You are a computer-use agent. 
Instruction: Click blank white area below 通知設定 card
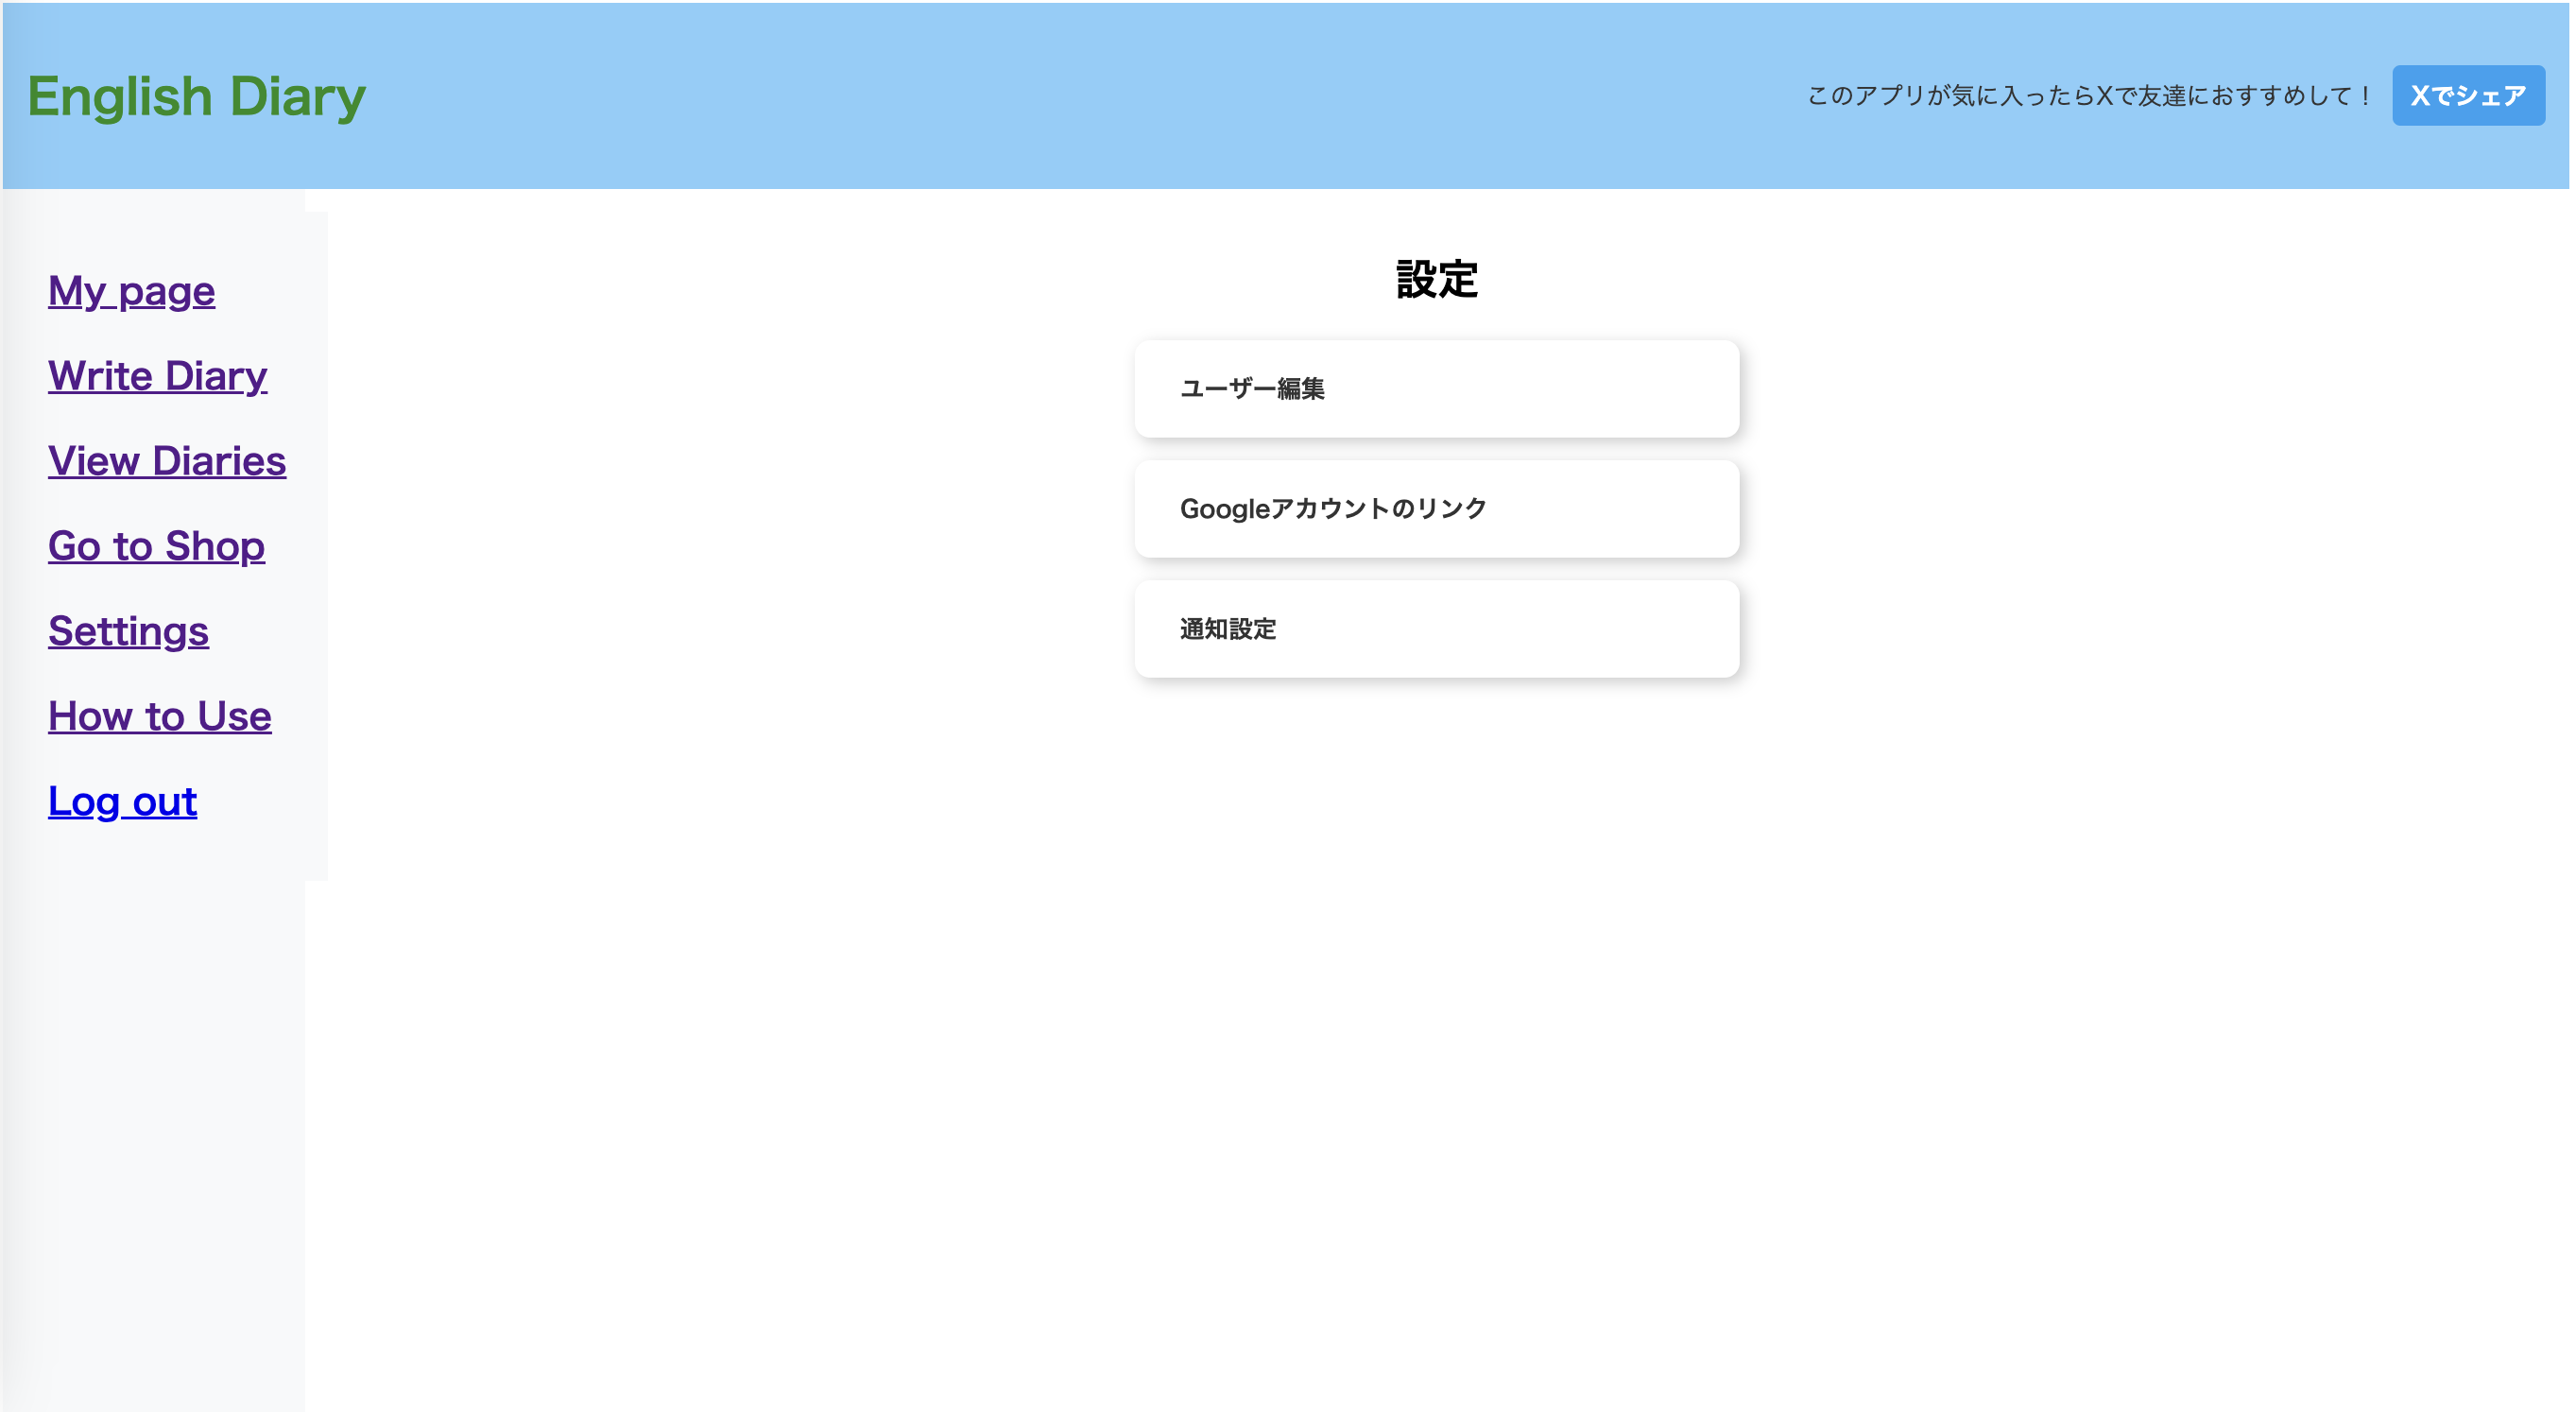click(1436, 950)
